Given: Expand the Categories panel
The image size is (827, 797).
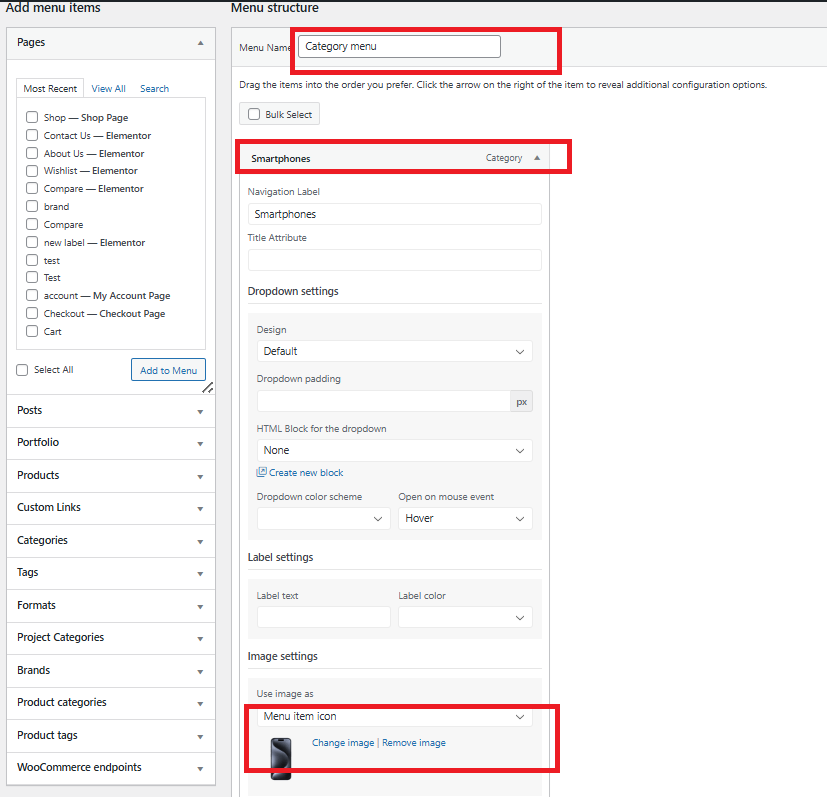Looking at the screenshot, I should tap(111, 541).
